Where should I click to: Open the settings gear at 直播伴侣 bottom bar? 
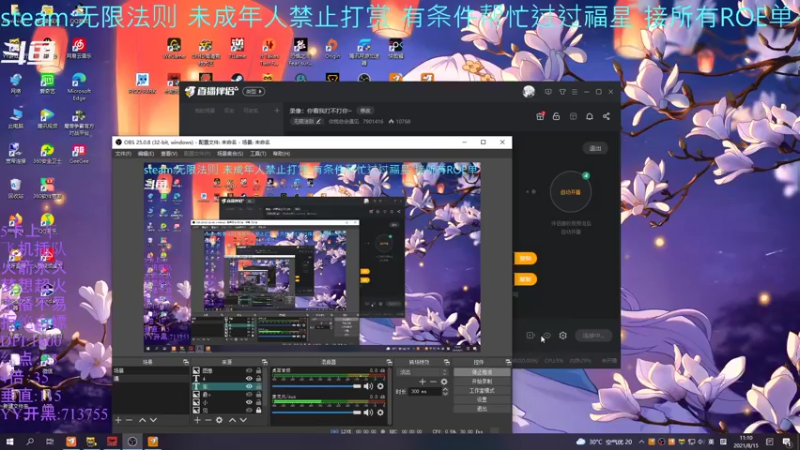[x=563, y=335]
